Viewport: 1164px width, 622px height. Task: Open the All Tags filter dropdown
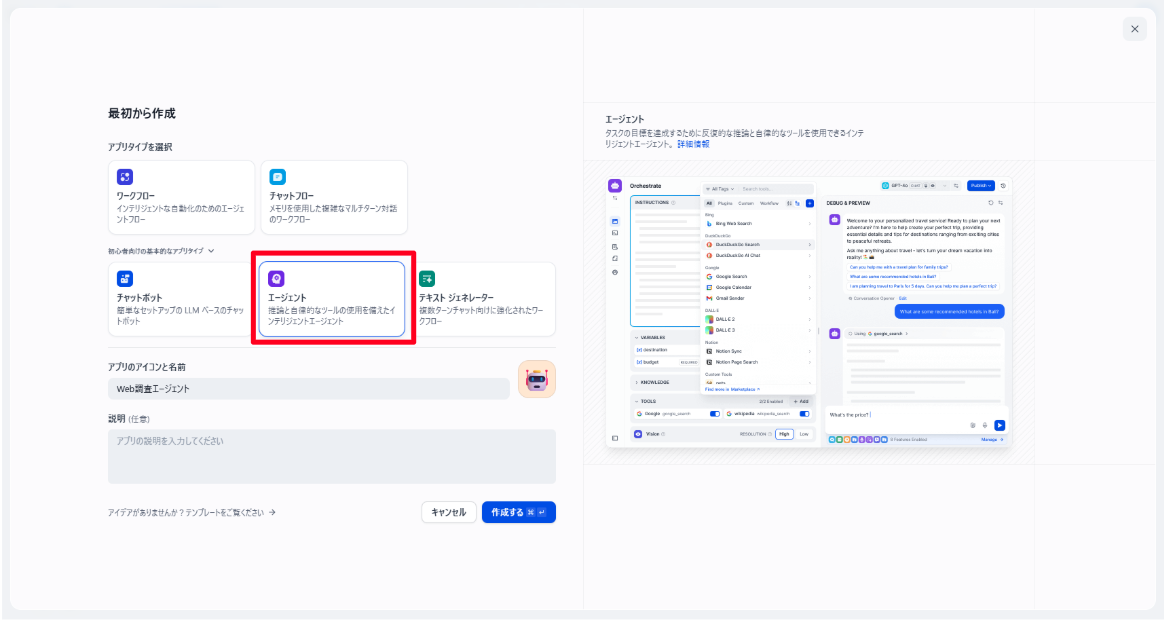[x=720, y=189]
